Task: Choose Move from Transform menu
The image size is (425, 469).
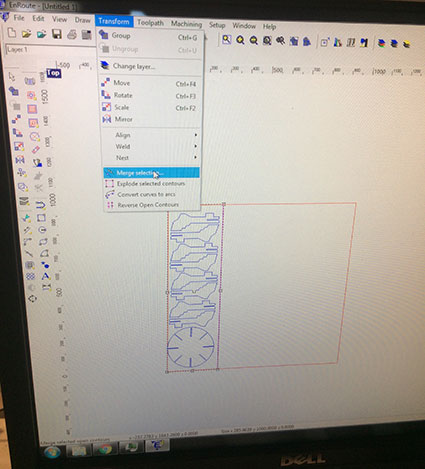Action: tap(151, 83)
